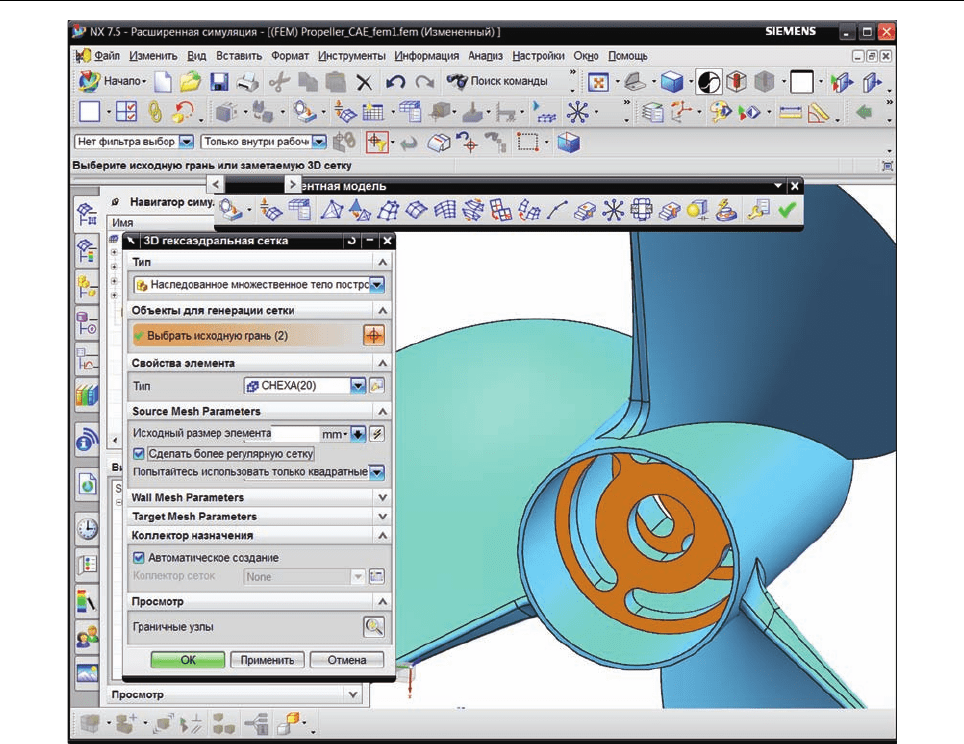The image size is (964, 744).
Task: Click the Delete X icon in the toolbar
Action: [x=364, y=82]
